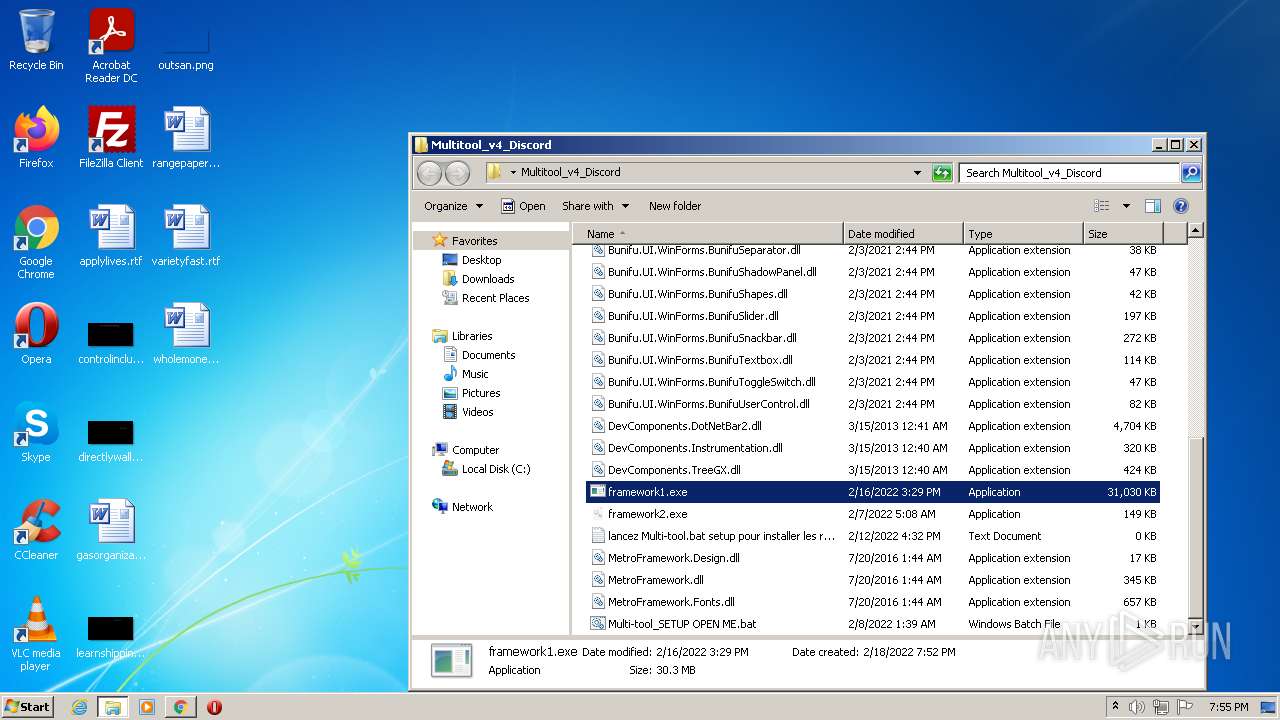Select Libraries in navigation pane

tap(471, 336)
